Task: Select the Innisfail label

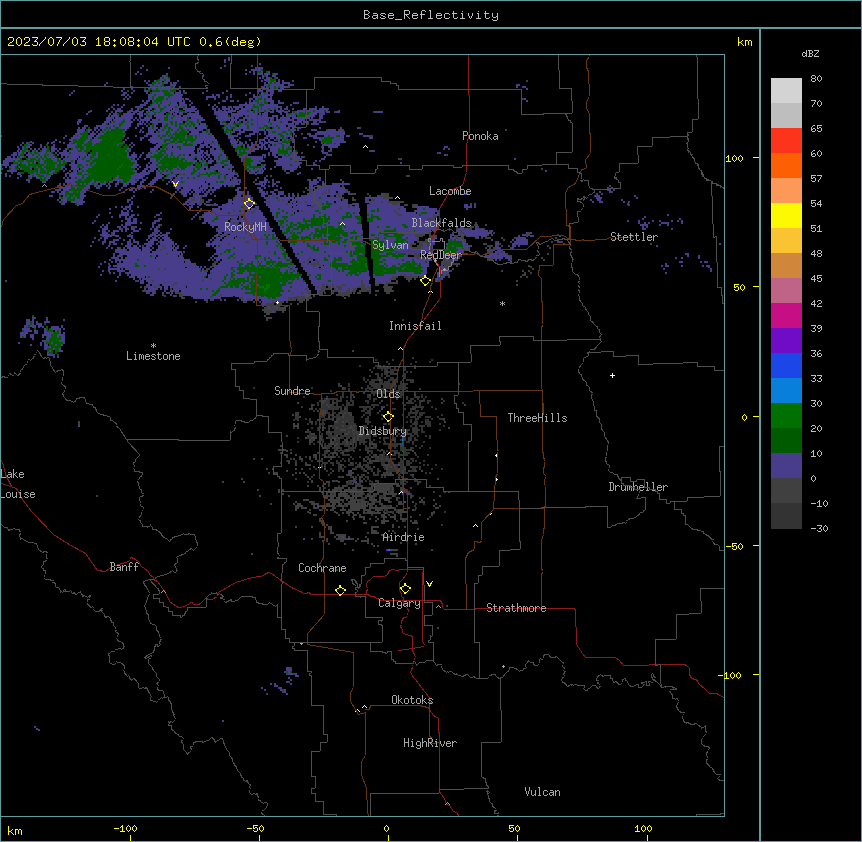Action: coord(415,326)
